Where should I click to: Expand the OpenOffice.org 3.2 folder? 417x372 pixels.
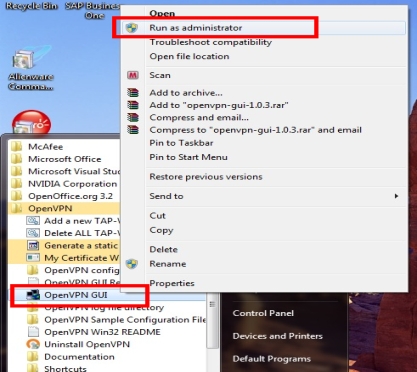[63, 196]
